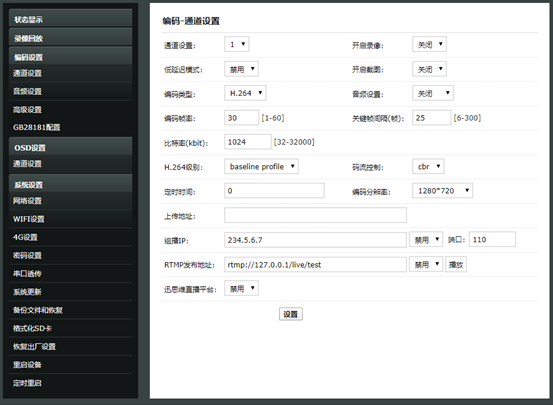Click the 上传地址 input field
This screenshot has height=405, width=553.
315,215
